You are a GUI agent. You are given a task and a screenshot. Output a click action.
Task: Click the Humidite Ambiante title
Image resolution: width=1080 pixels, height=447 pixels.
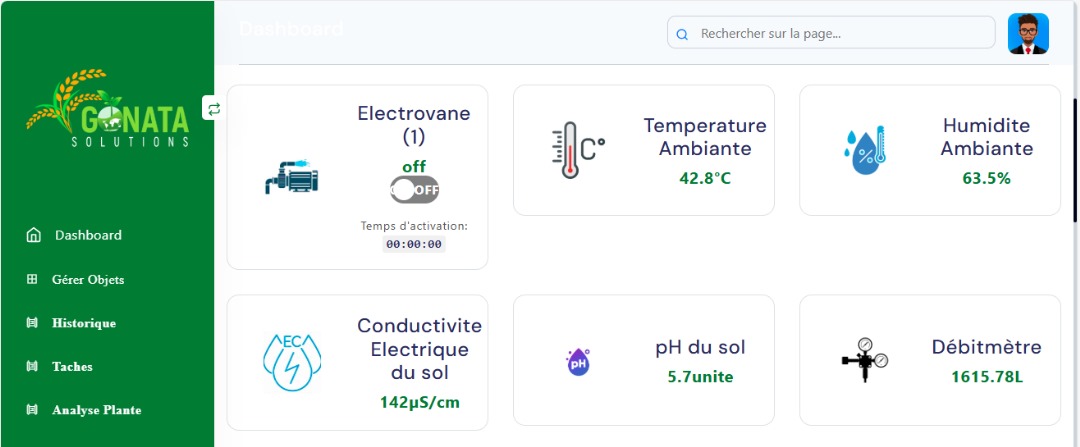(987, 137)
